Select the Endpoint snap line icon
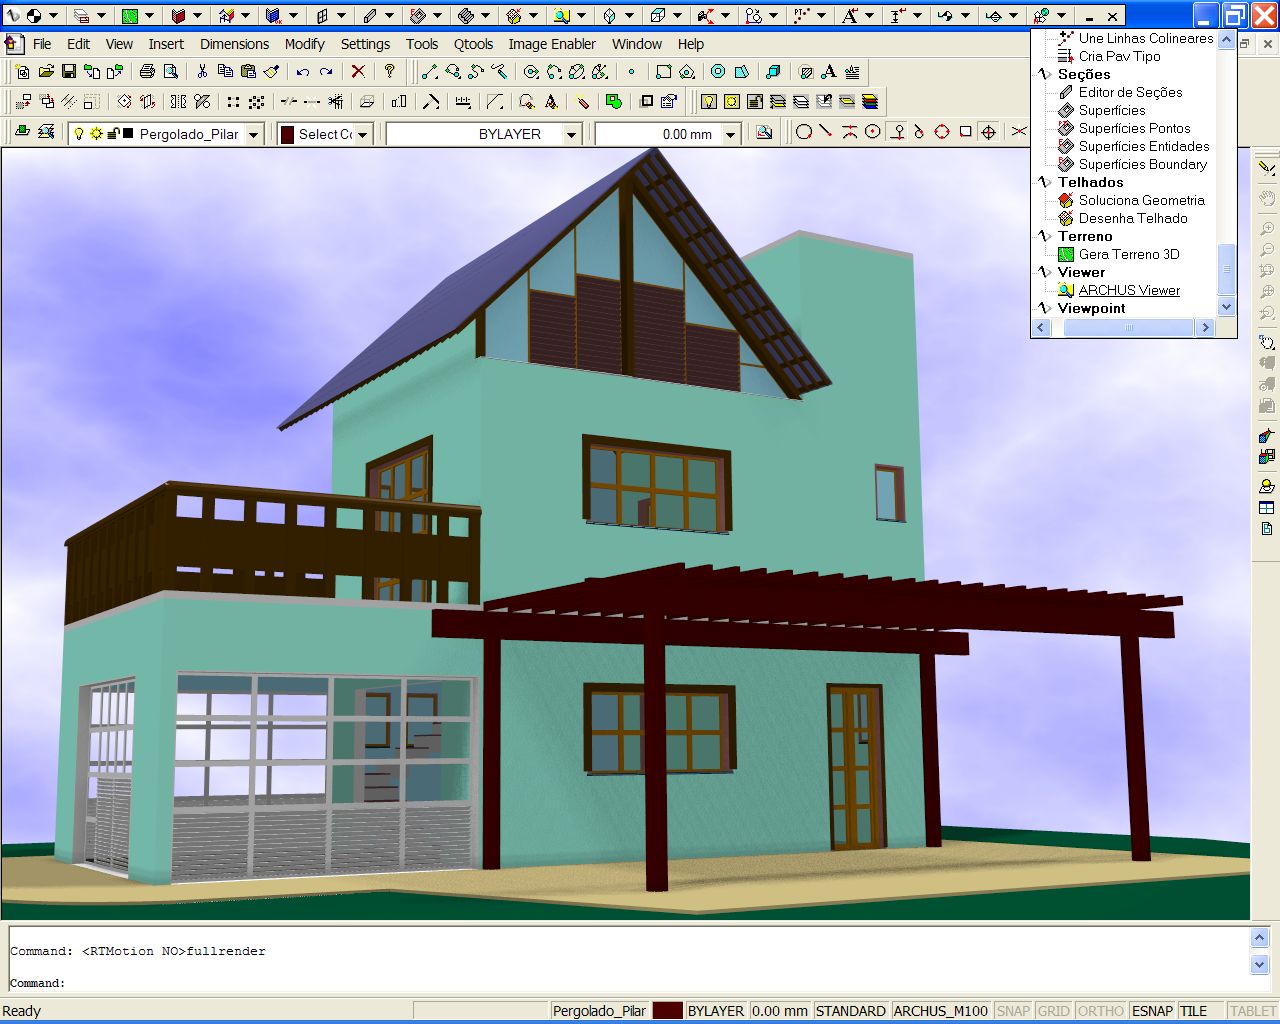1280x1024 pixels. (x=826, y=132)
